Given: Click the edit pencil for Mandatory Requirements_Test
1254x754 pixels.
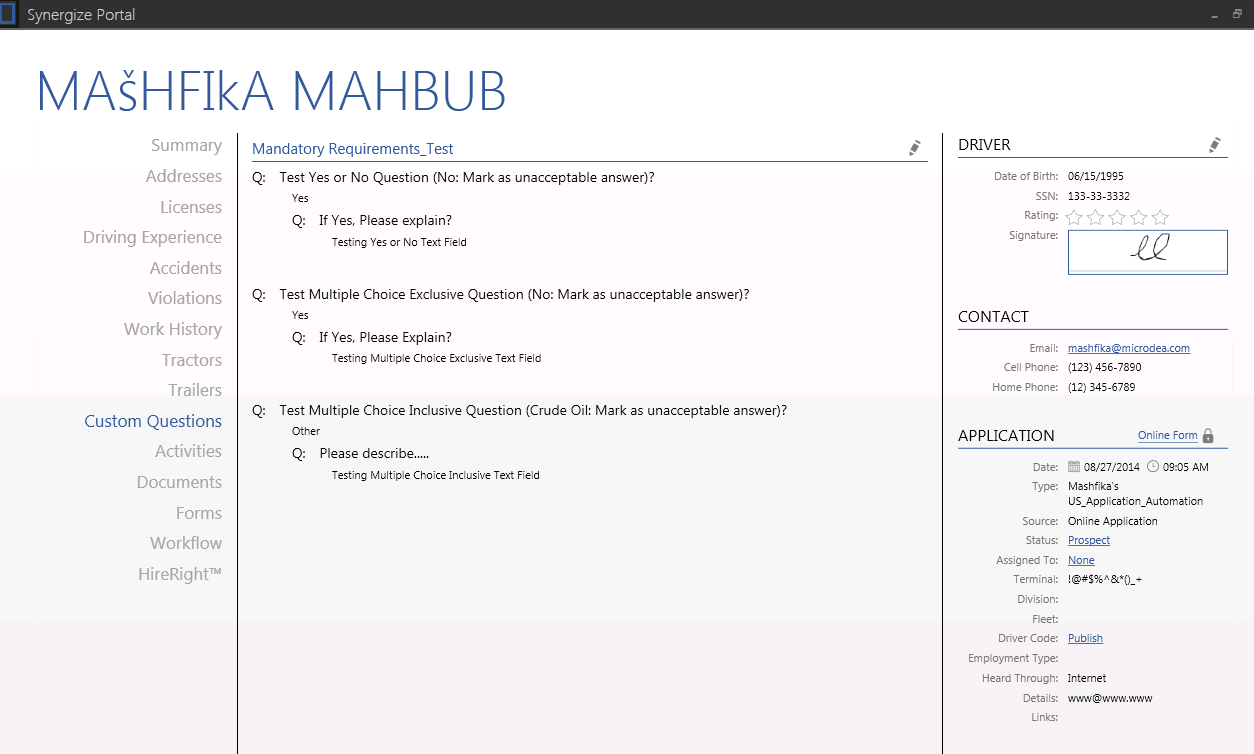Looking at the screenshot, I should [x=914, y=148].
